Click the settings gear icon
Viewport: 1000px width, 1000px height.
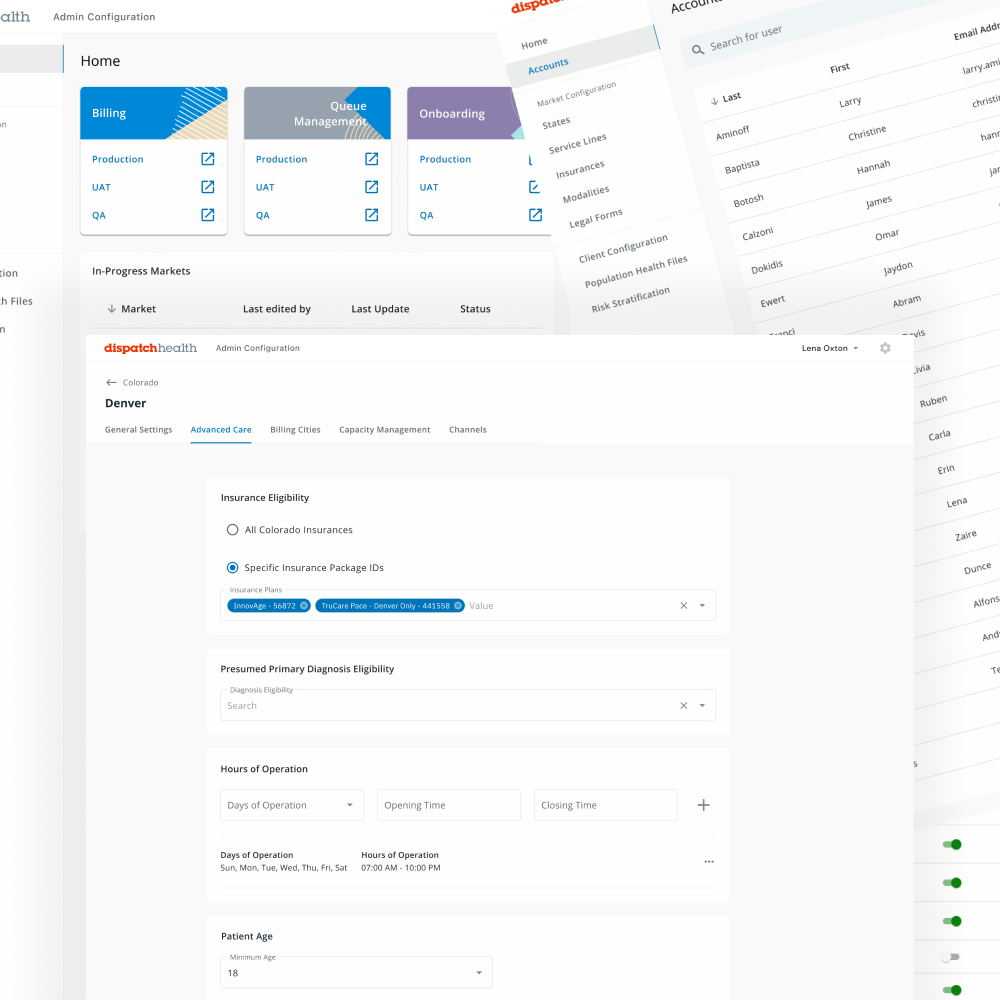(885, 348)
